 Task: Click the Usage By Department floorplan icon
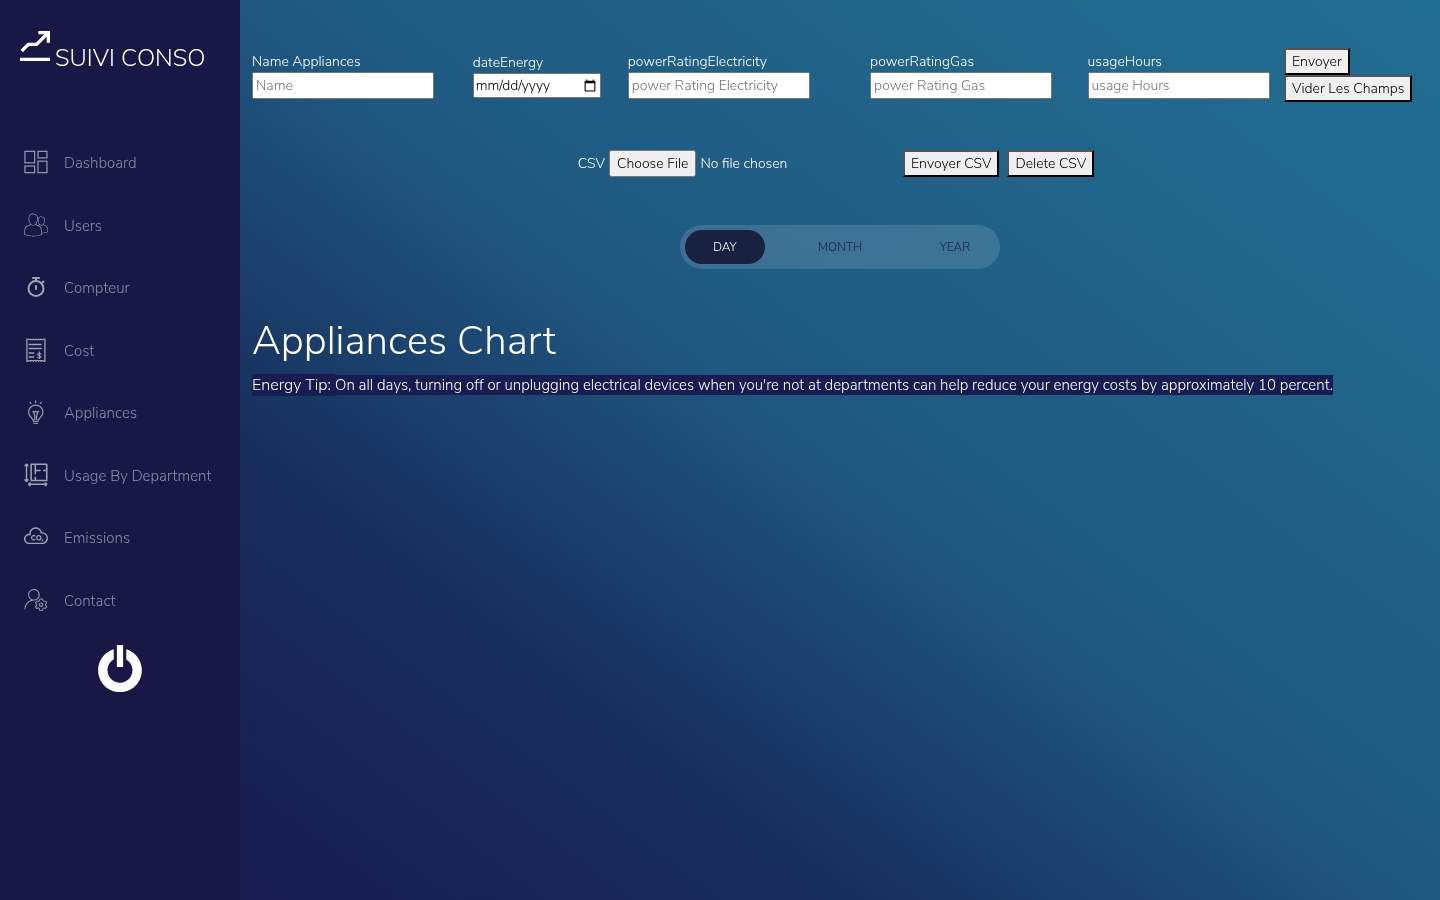pos(36,475)
